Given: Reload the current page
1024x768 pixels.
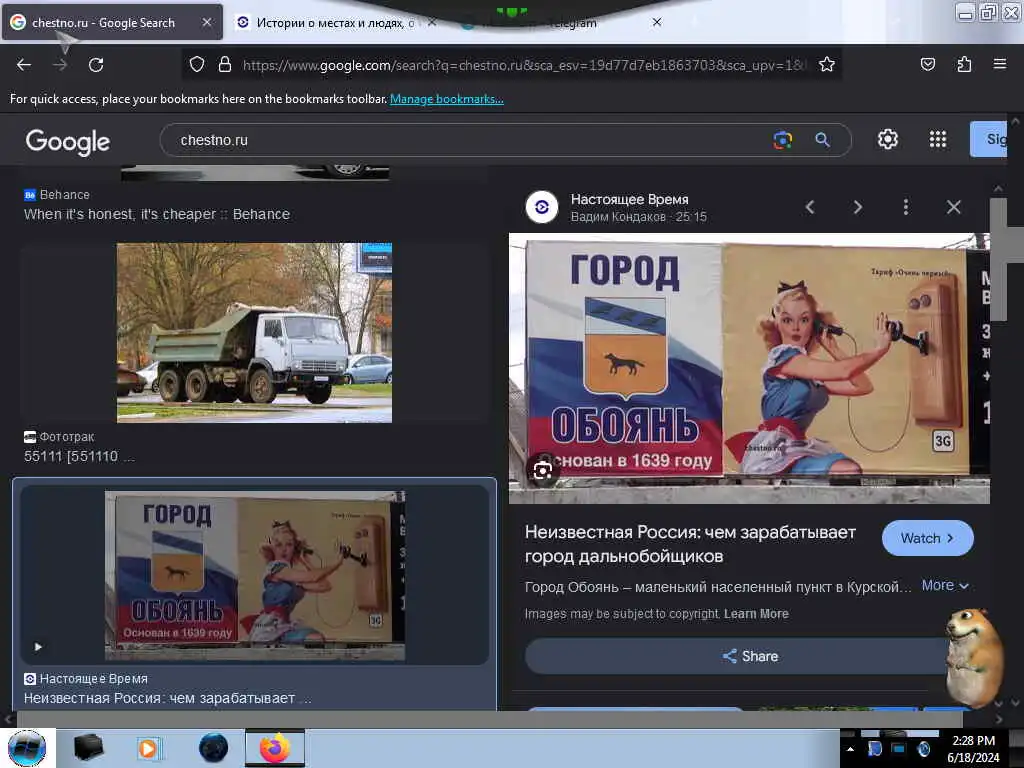Looking at the screenshot, I should tap(96, 65).
